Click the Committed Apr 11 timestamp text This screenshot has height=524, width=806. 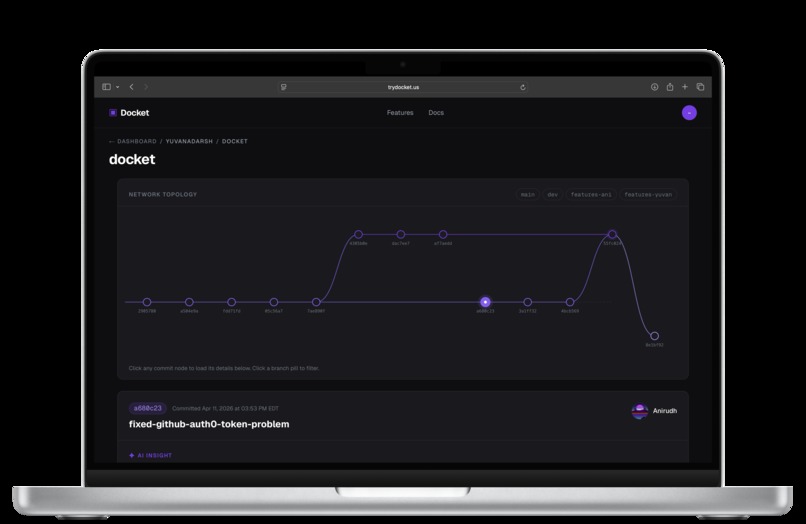[x=225, y=408]
